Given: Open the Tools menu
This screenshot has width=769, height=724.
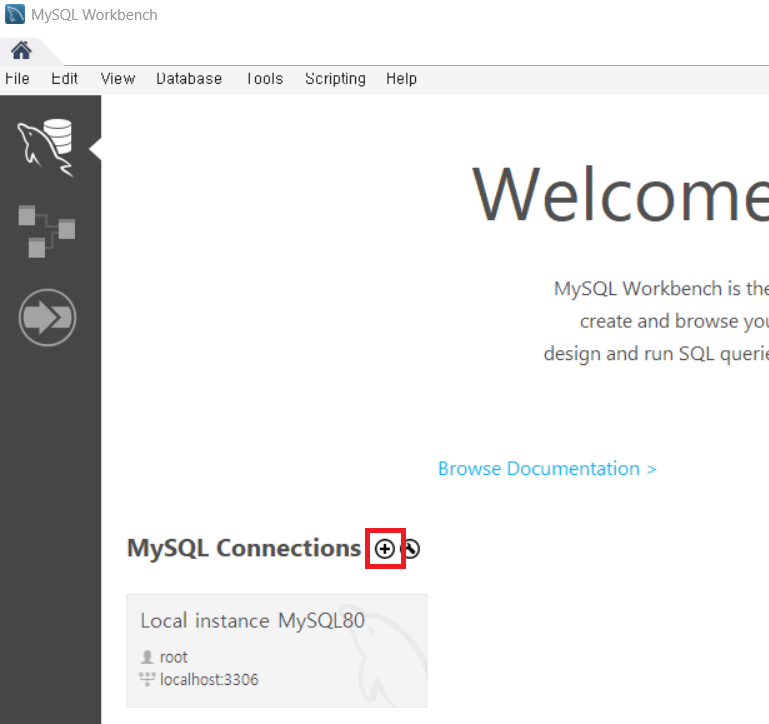Looking at the screenshot, I should [265, 78].
